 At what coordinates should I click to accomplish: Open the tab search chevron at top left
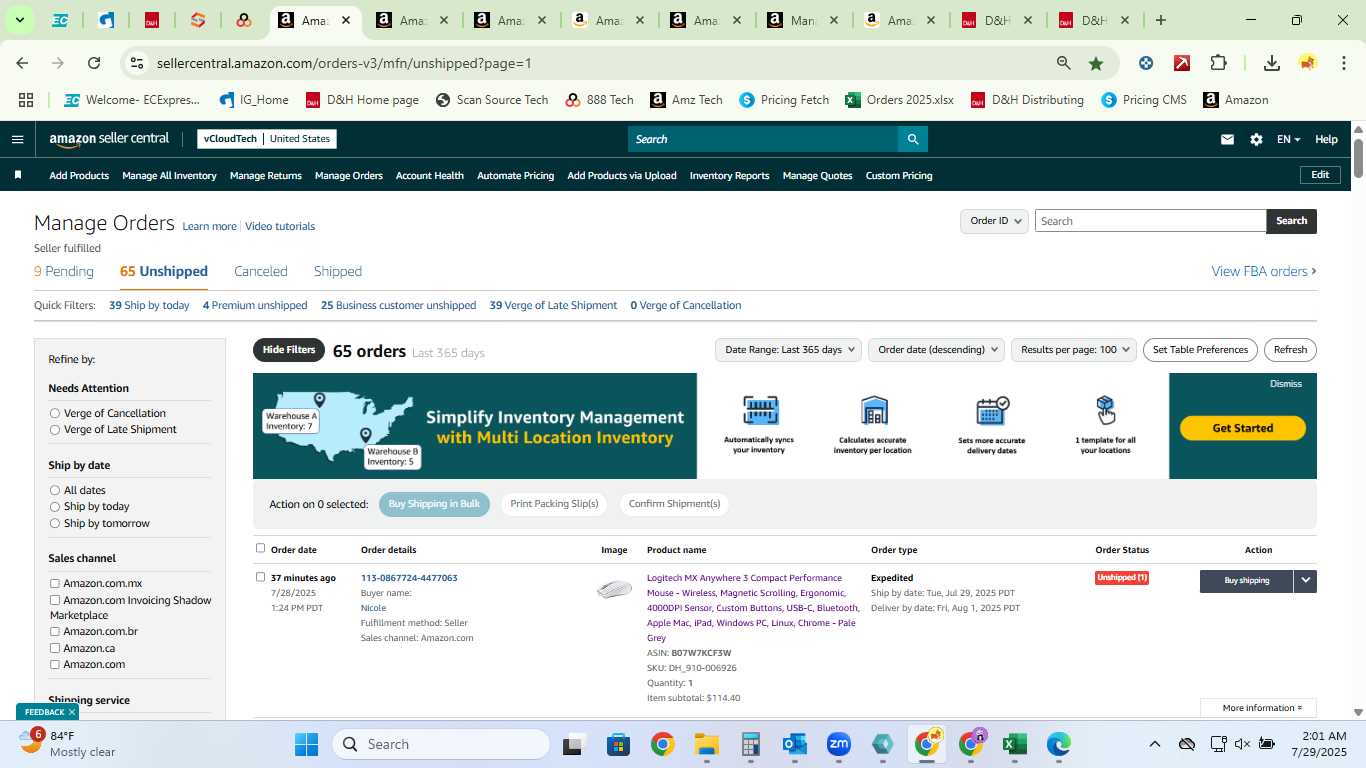click(x=19, y=20)
